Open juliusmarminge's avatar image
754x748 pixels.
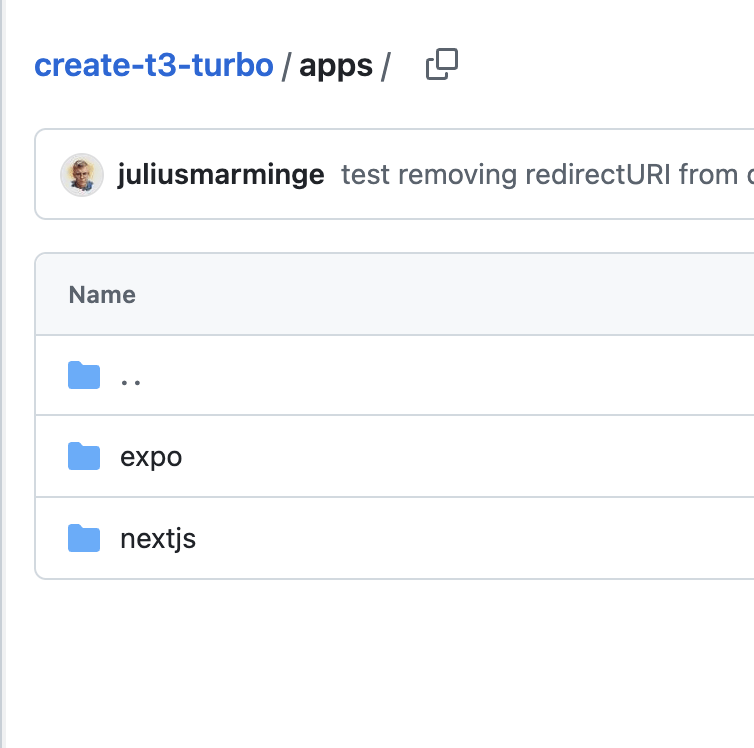coord(82,175)
